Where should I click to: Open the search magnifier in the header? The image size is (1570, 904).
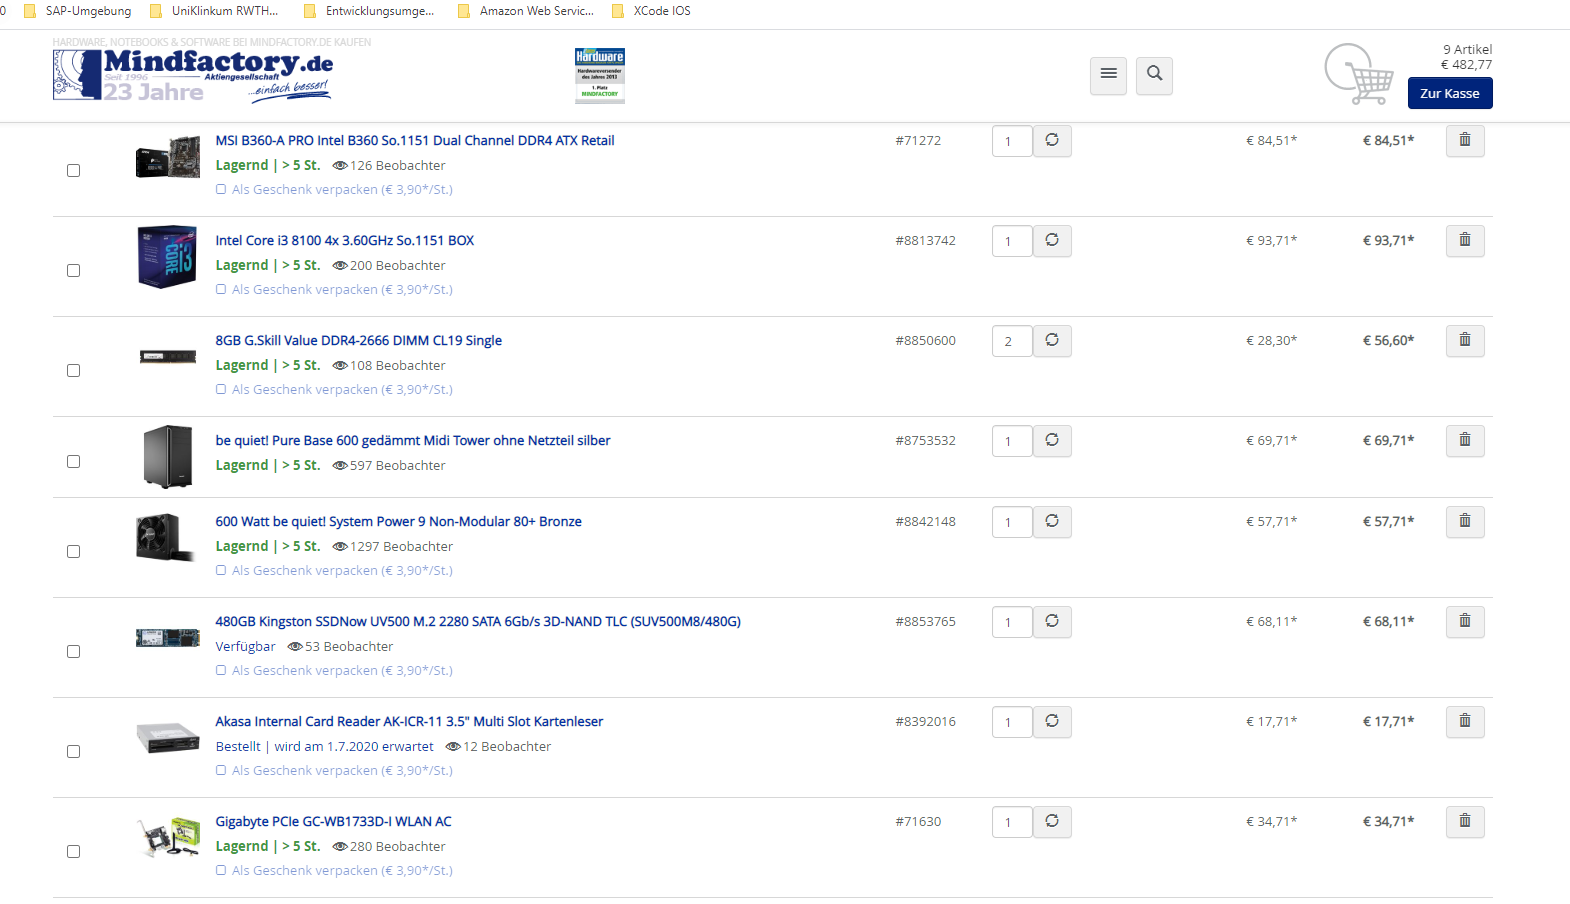(x=1155, y=75)
